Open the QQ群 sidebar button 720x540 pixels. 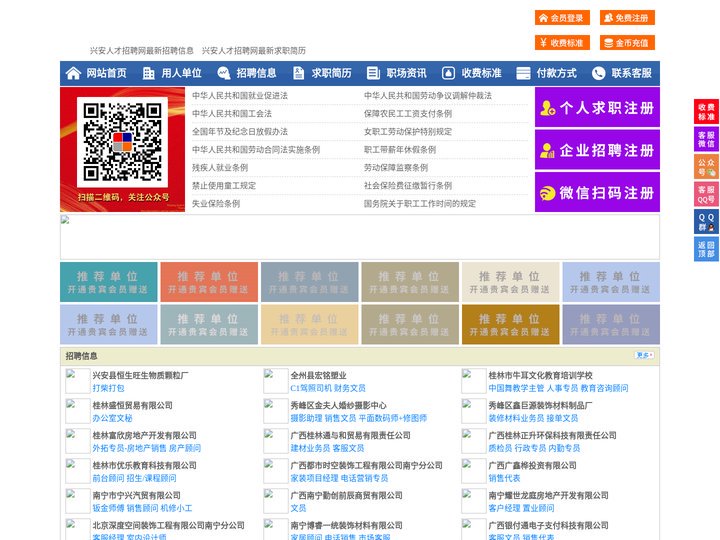(x=706, y=222)
